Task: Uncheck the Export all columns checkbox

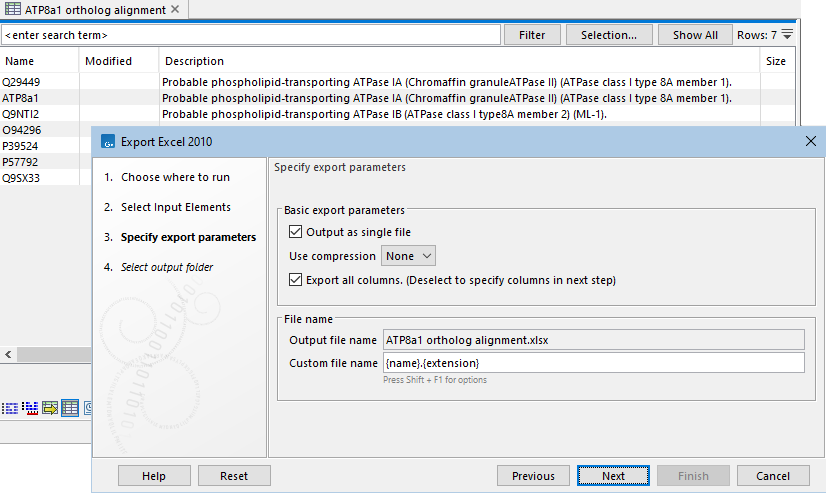Action: [295, 280]
